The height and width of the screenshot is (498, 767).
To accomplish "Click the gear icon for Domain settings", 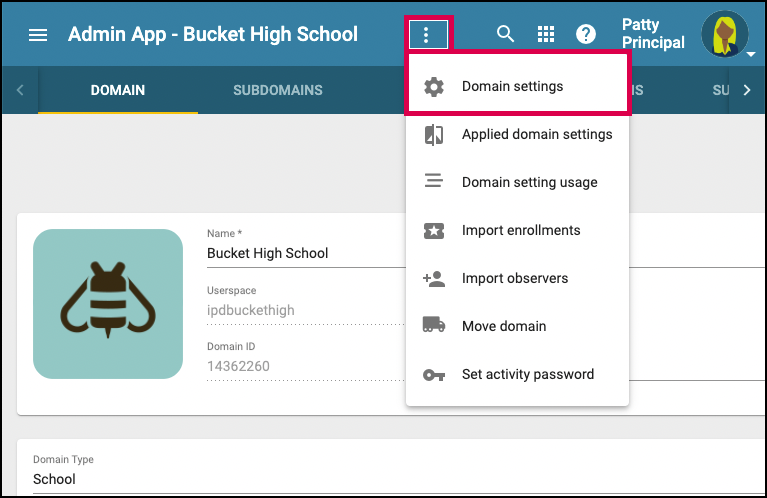I will (x=433, y=87).
